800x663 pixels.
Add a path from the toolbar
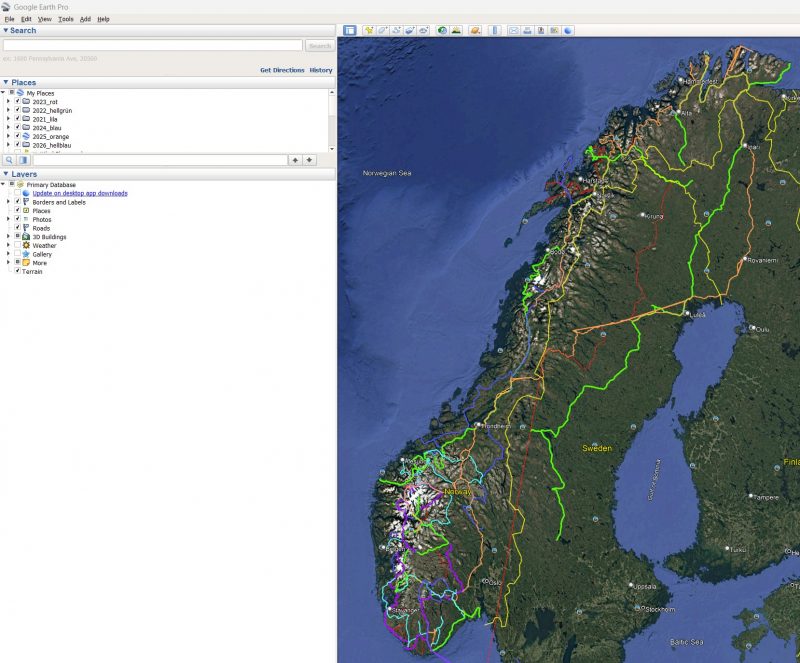pos(396,31)
